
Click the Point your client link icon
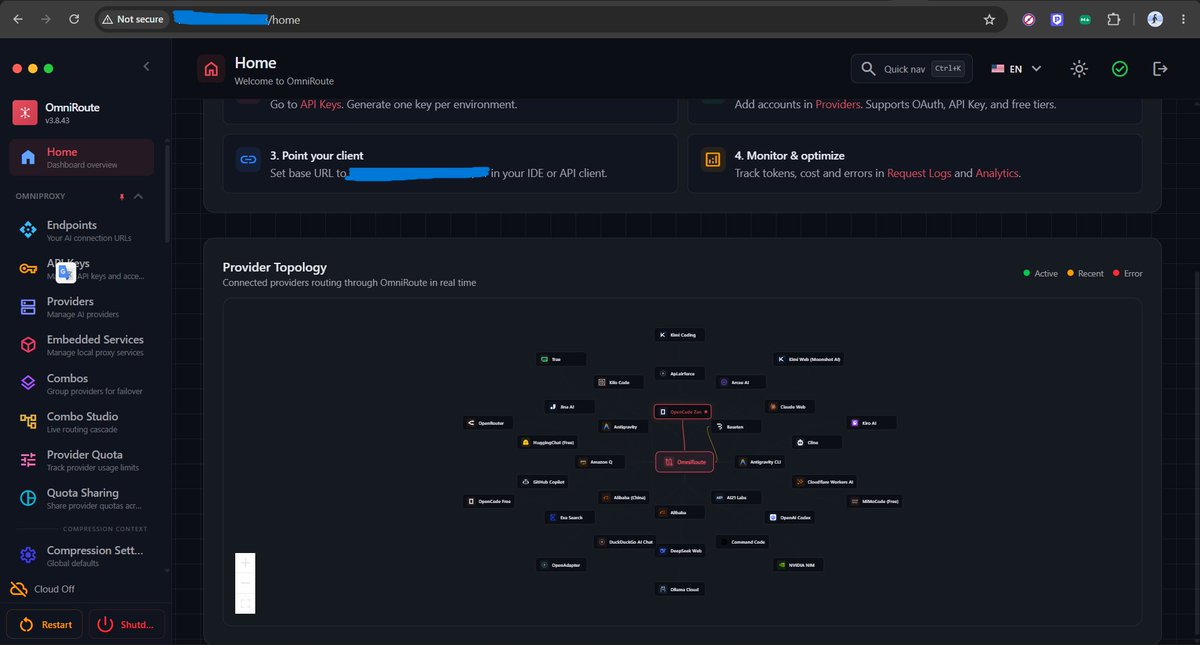coord(248,159)
